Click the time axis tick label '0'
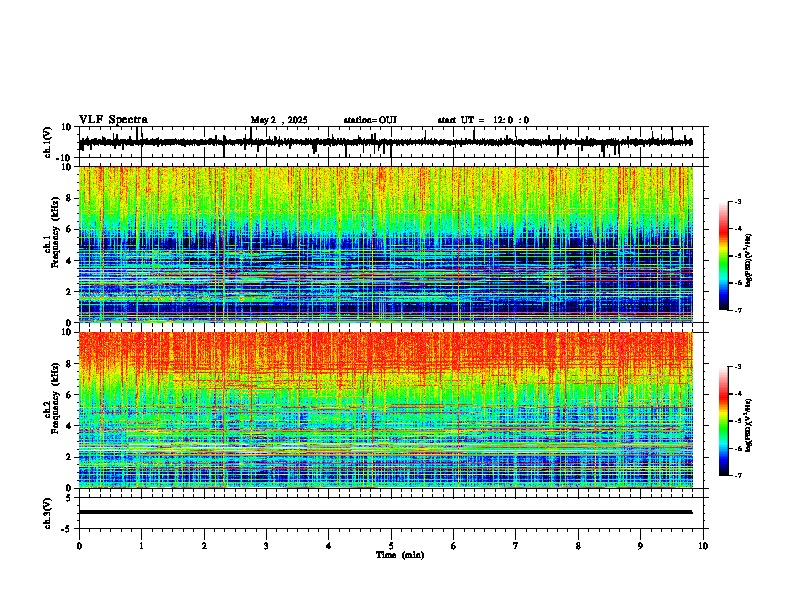Viewport: 792px width, 612px height. [x=79, y=545]
